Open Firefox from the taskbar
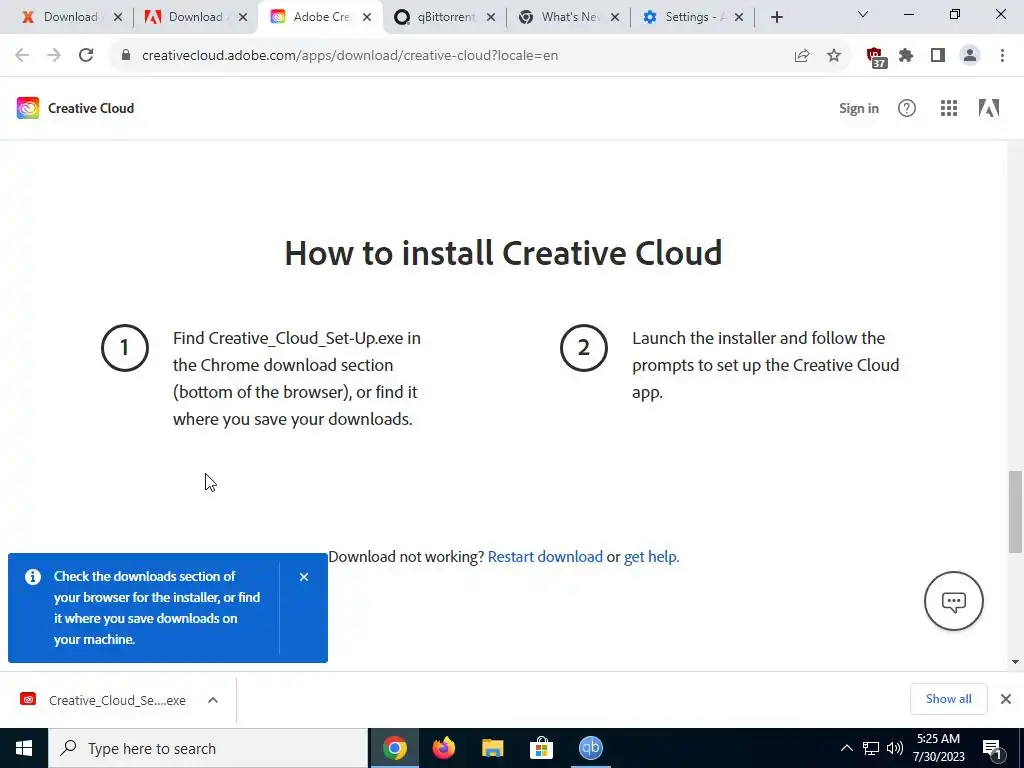 [443, 748]
